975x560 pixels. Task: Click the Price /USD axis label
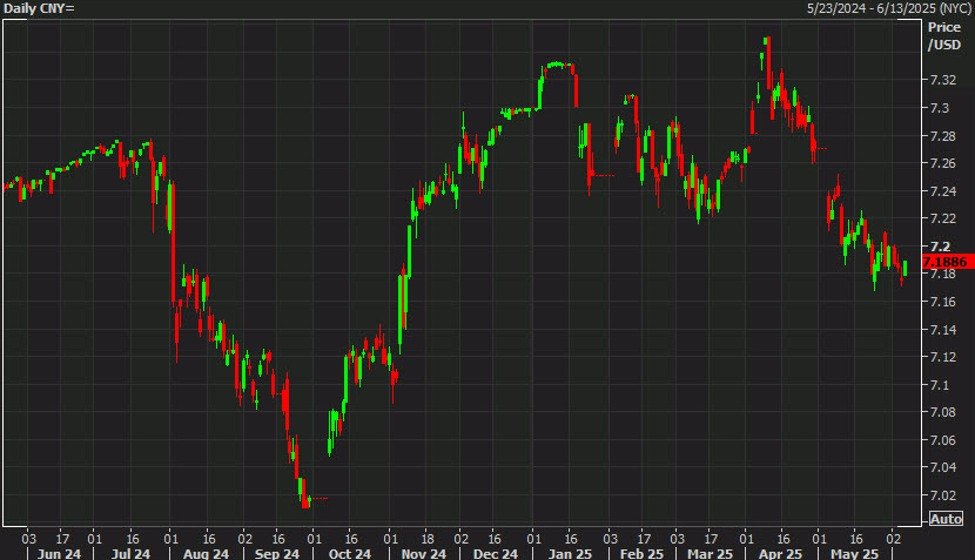pos(942,38)
